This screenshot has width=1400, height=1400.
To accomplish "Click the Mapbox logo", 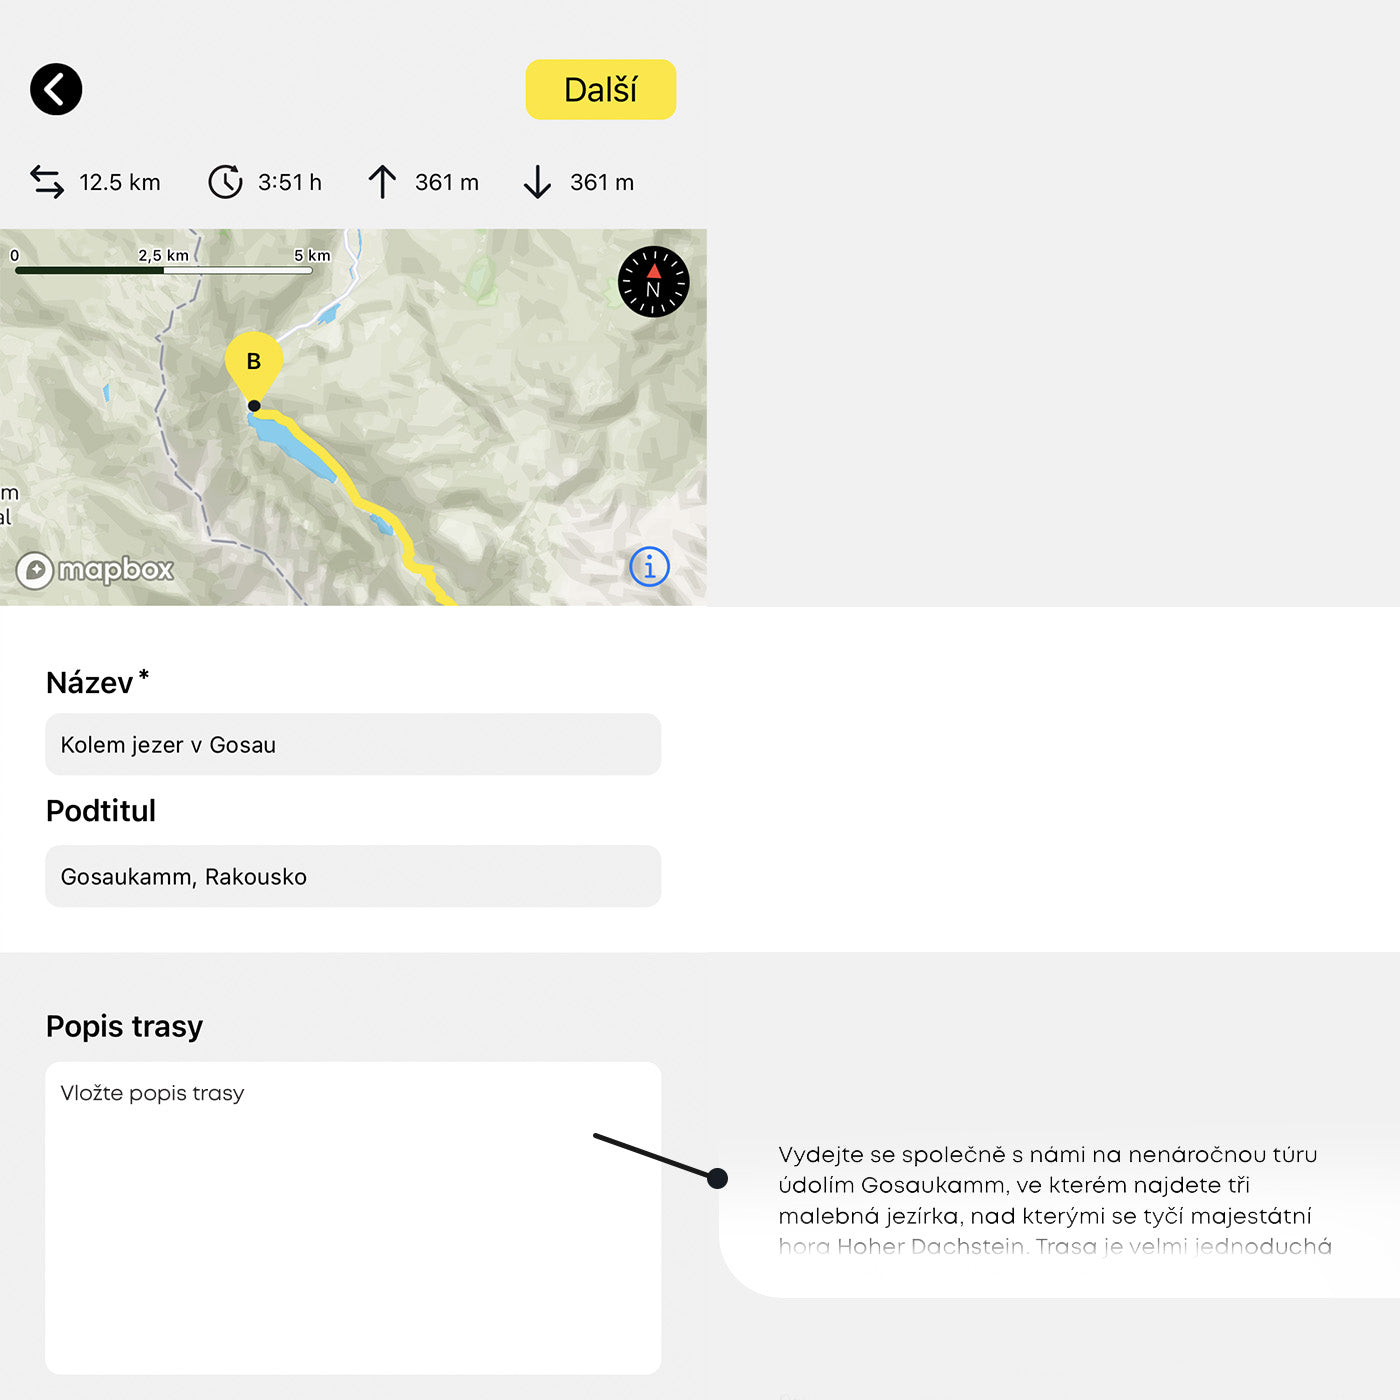I will pyautogui.click(x=96, y=570).
